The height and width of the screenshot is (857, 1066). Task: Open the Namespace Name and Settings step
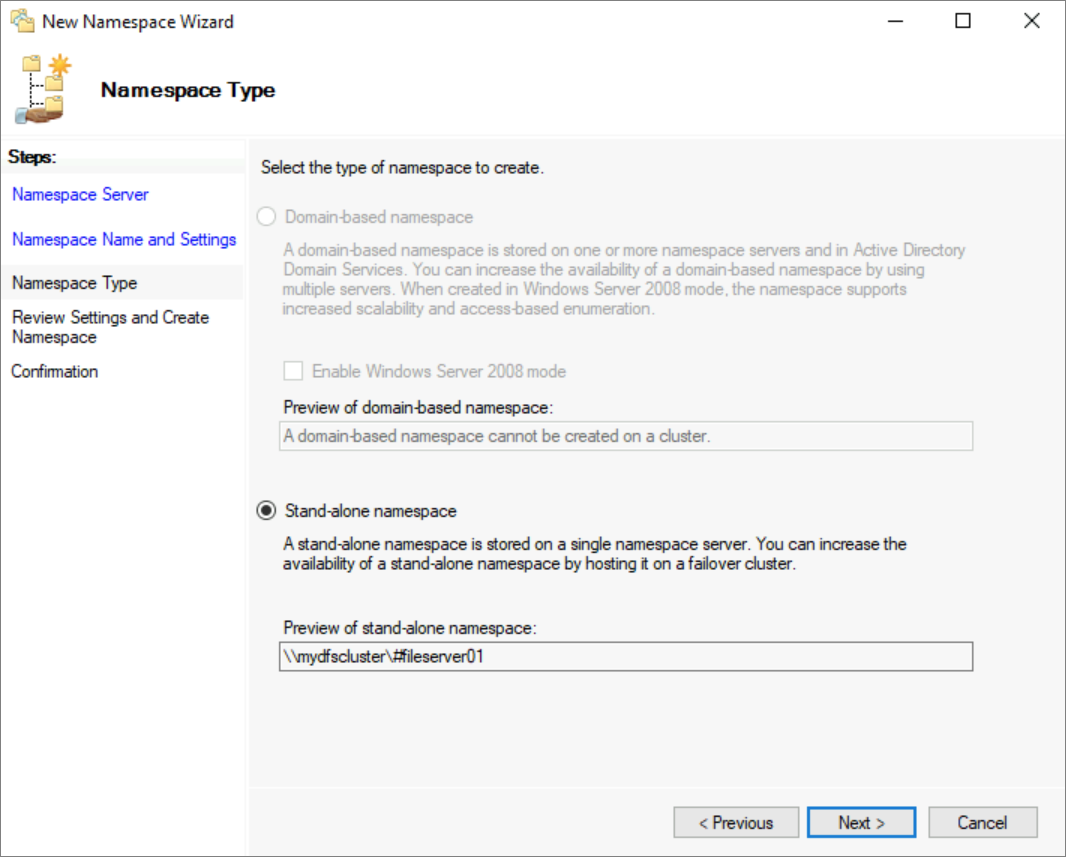pyautogui.click(x=123, y=239)
